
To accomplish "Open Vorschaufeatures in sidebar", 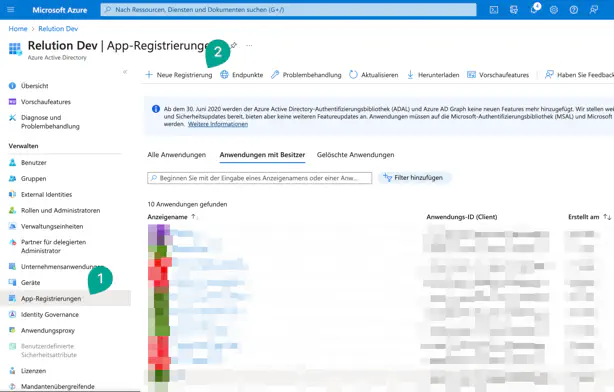I will [40, 102].
